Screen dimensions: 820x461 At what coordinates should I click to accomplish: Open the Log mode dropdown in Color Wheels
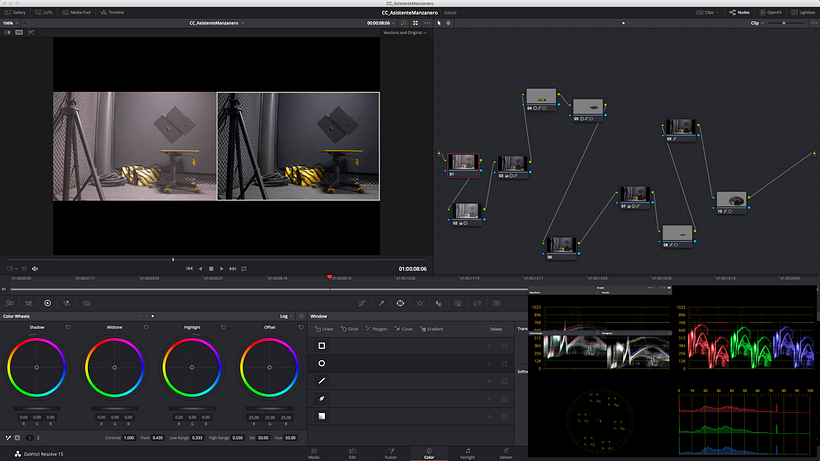(x=286, y=316)
